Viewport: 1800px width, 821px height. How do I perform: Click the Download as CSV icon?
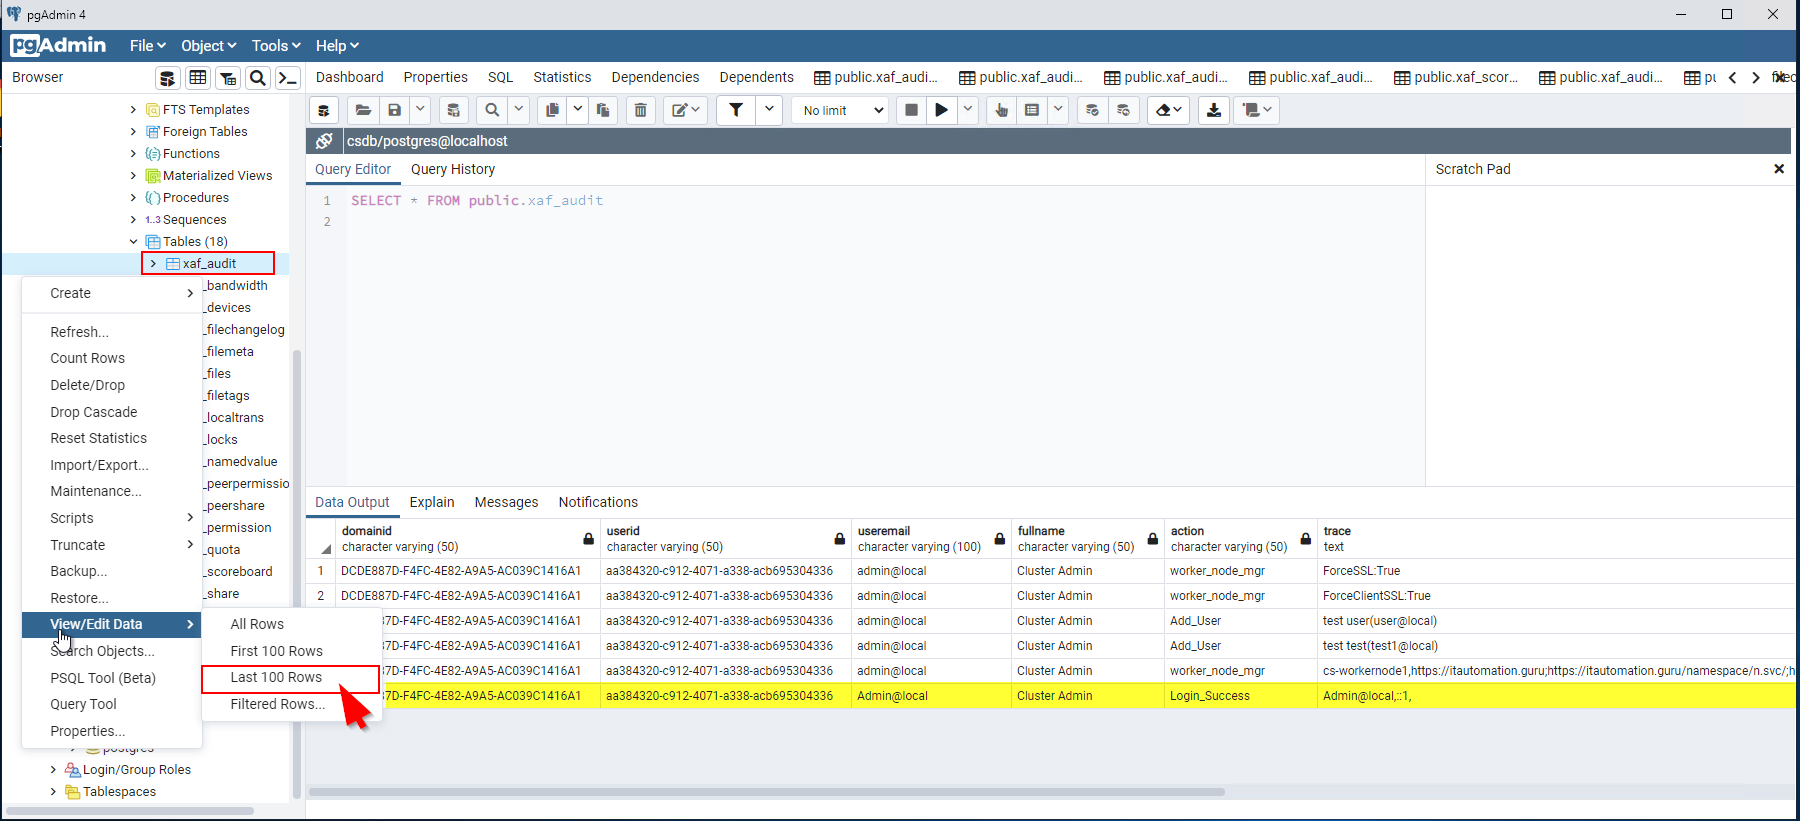(x=1214, y=110)
